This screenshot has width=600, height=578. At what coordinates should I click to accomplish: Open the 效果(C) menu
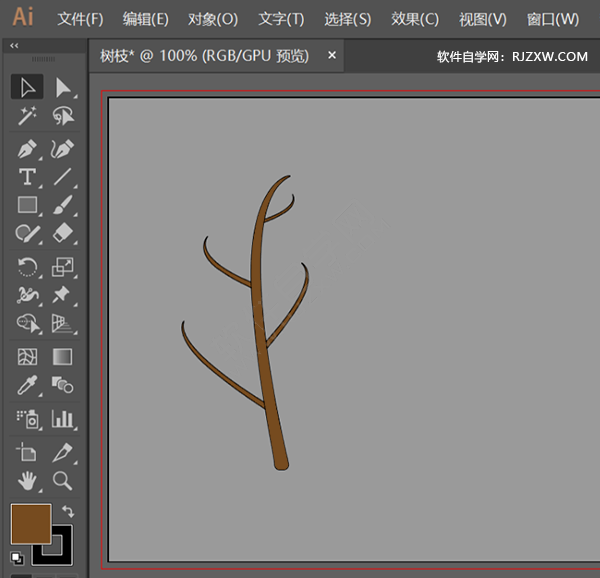click(414, 19)
